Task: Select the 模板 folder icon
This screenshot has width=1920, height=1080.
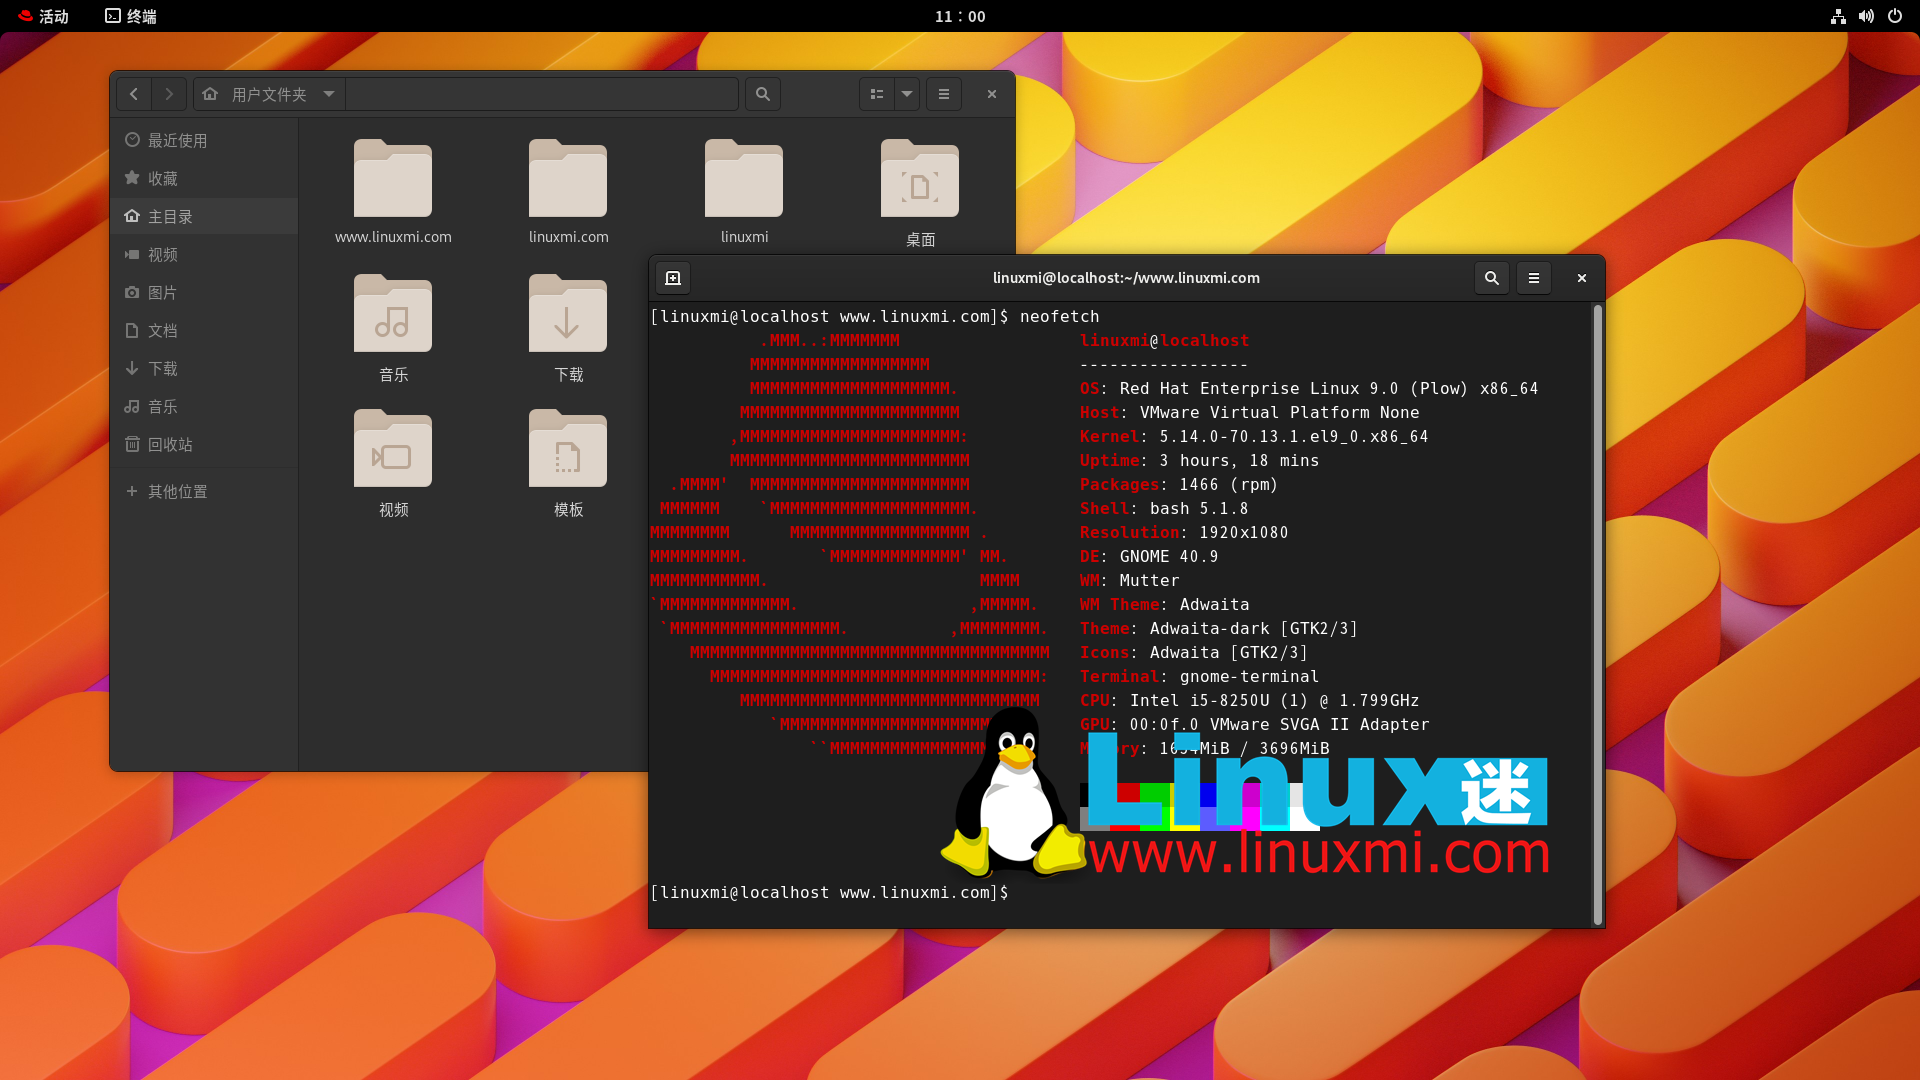Action: [x=568, y=448]
